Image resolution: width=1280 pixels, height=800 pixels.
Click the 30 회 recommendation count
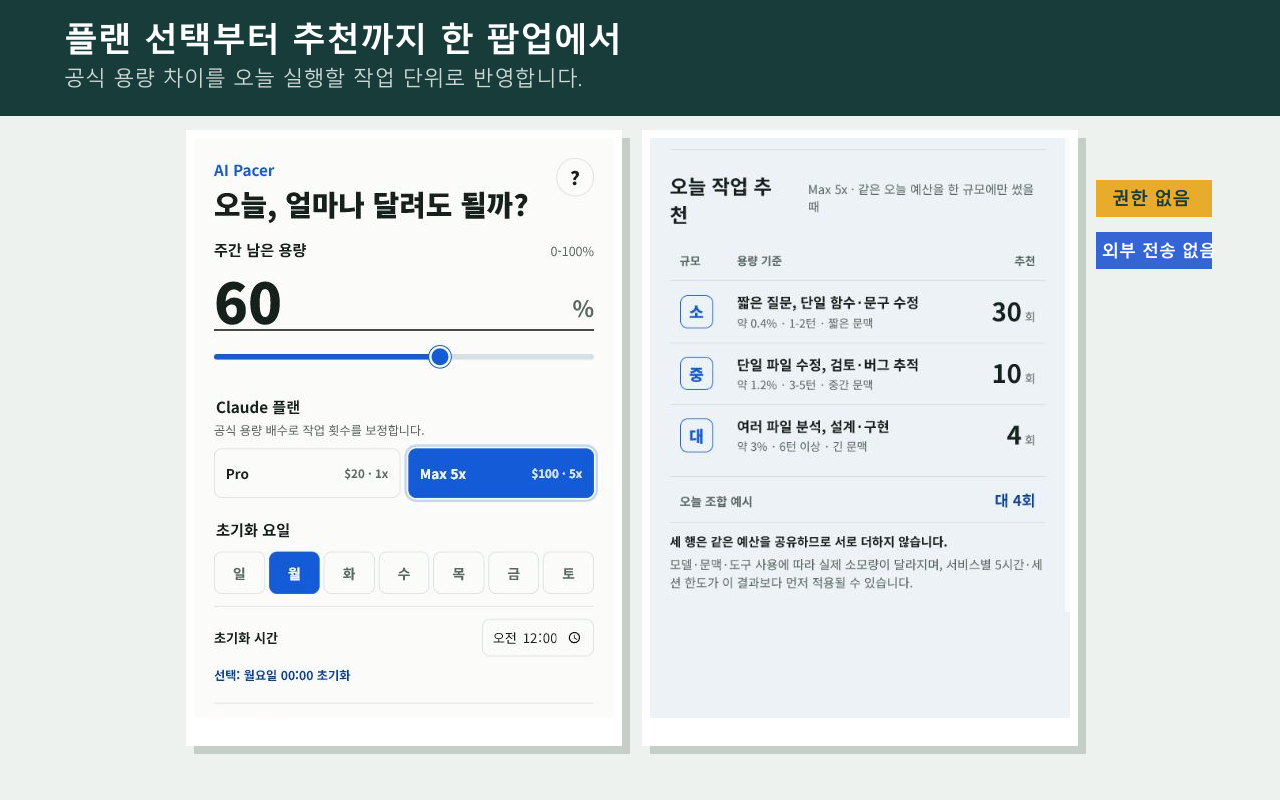point(1013,312)
